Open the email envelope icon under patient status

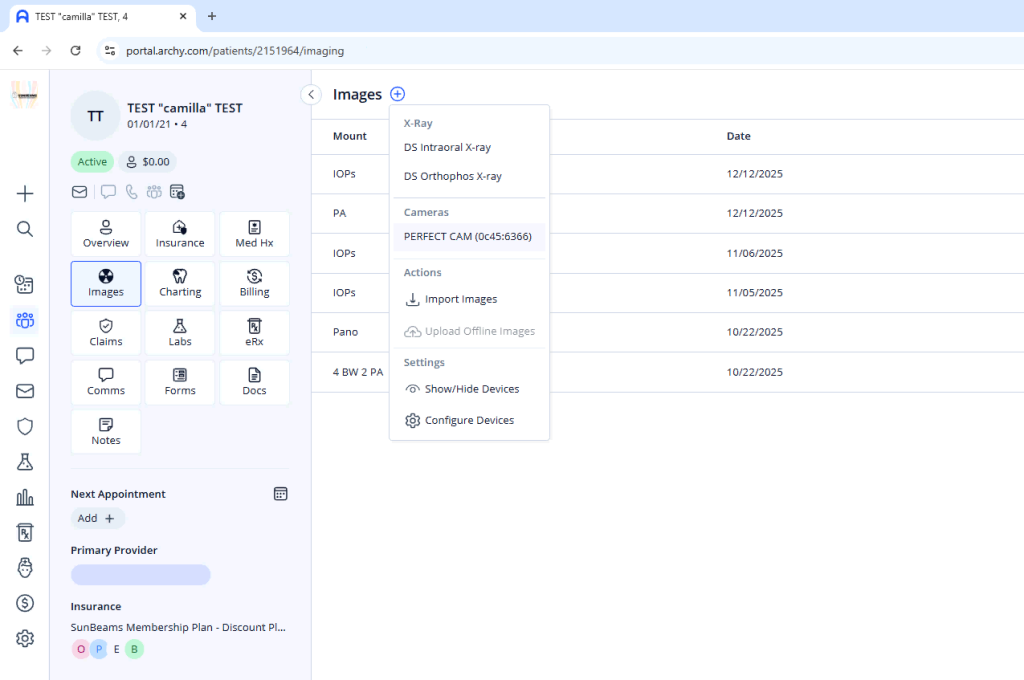pos(79,192)
